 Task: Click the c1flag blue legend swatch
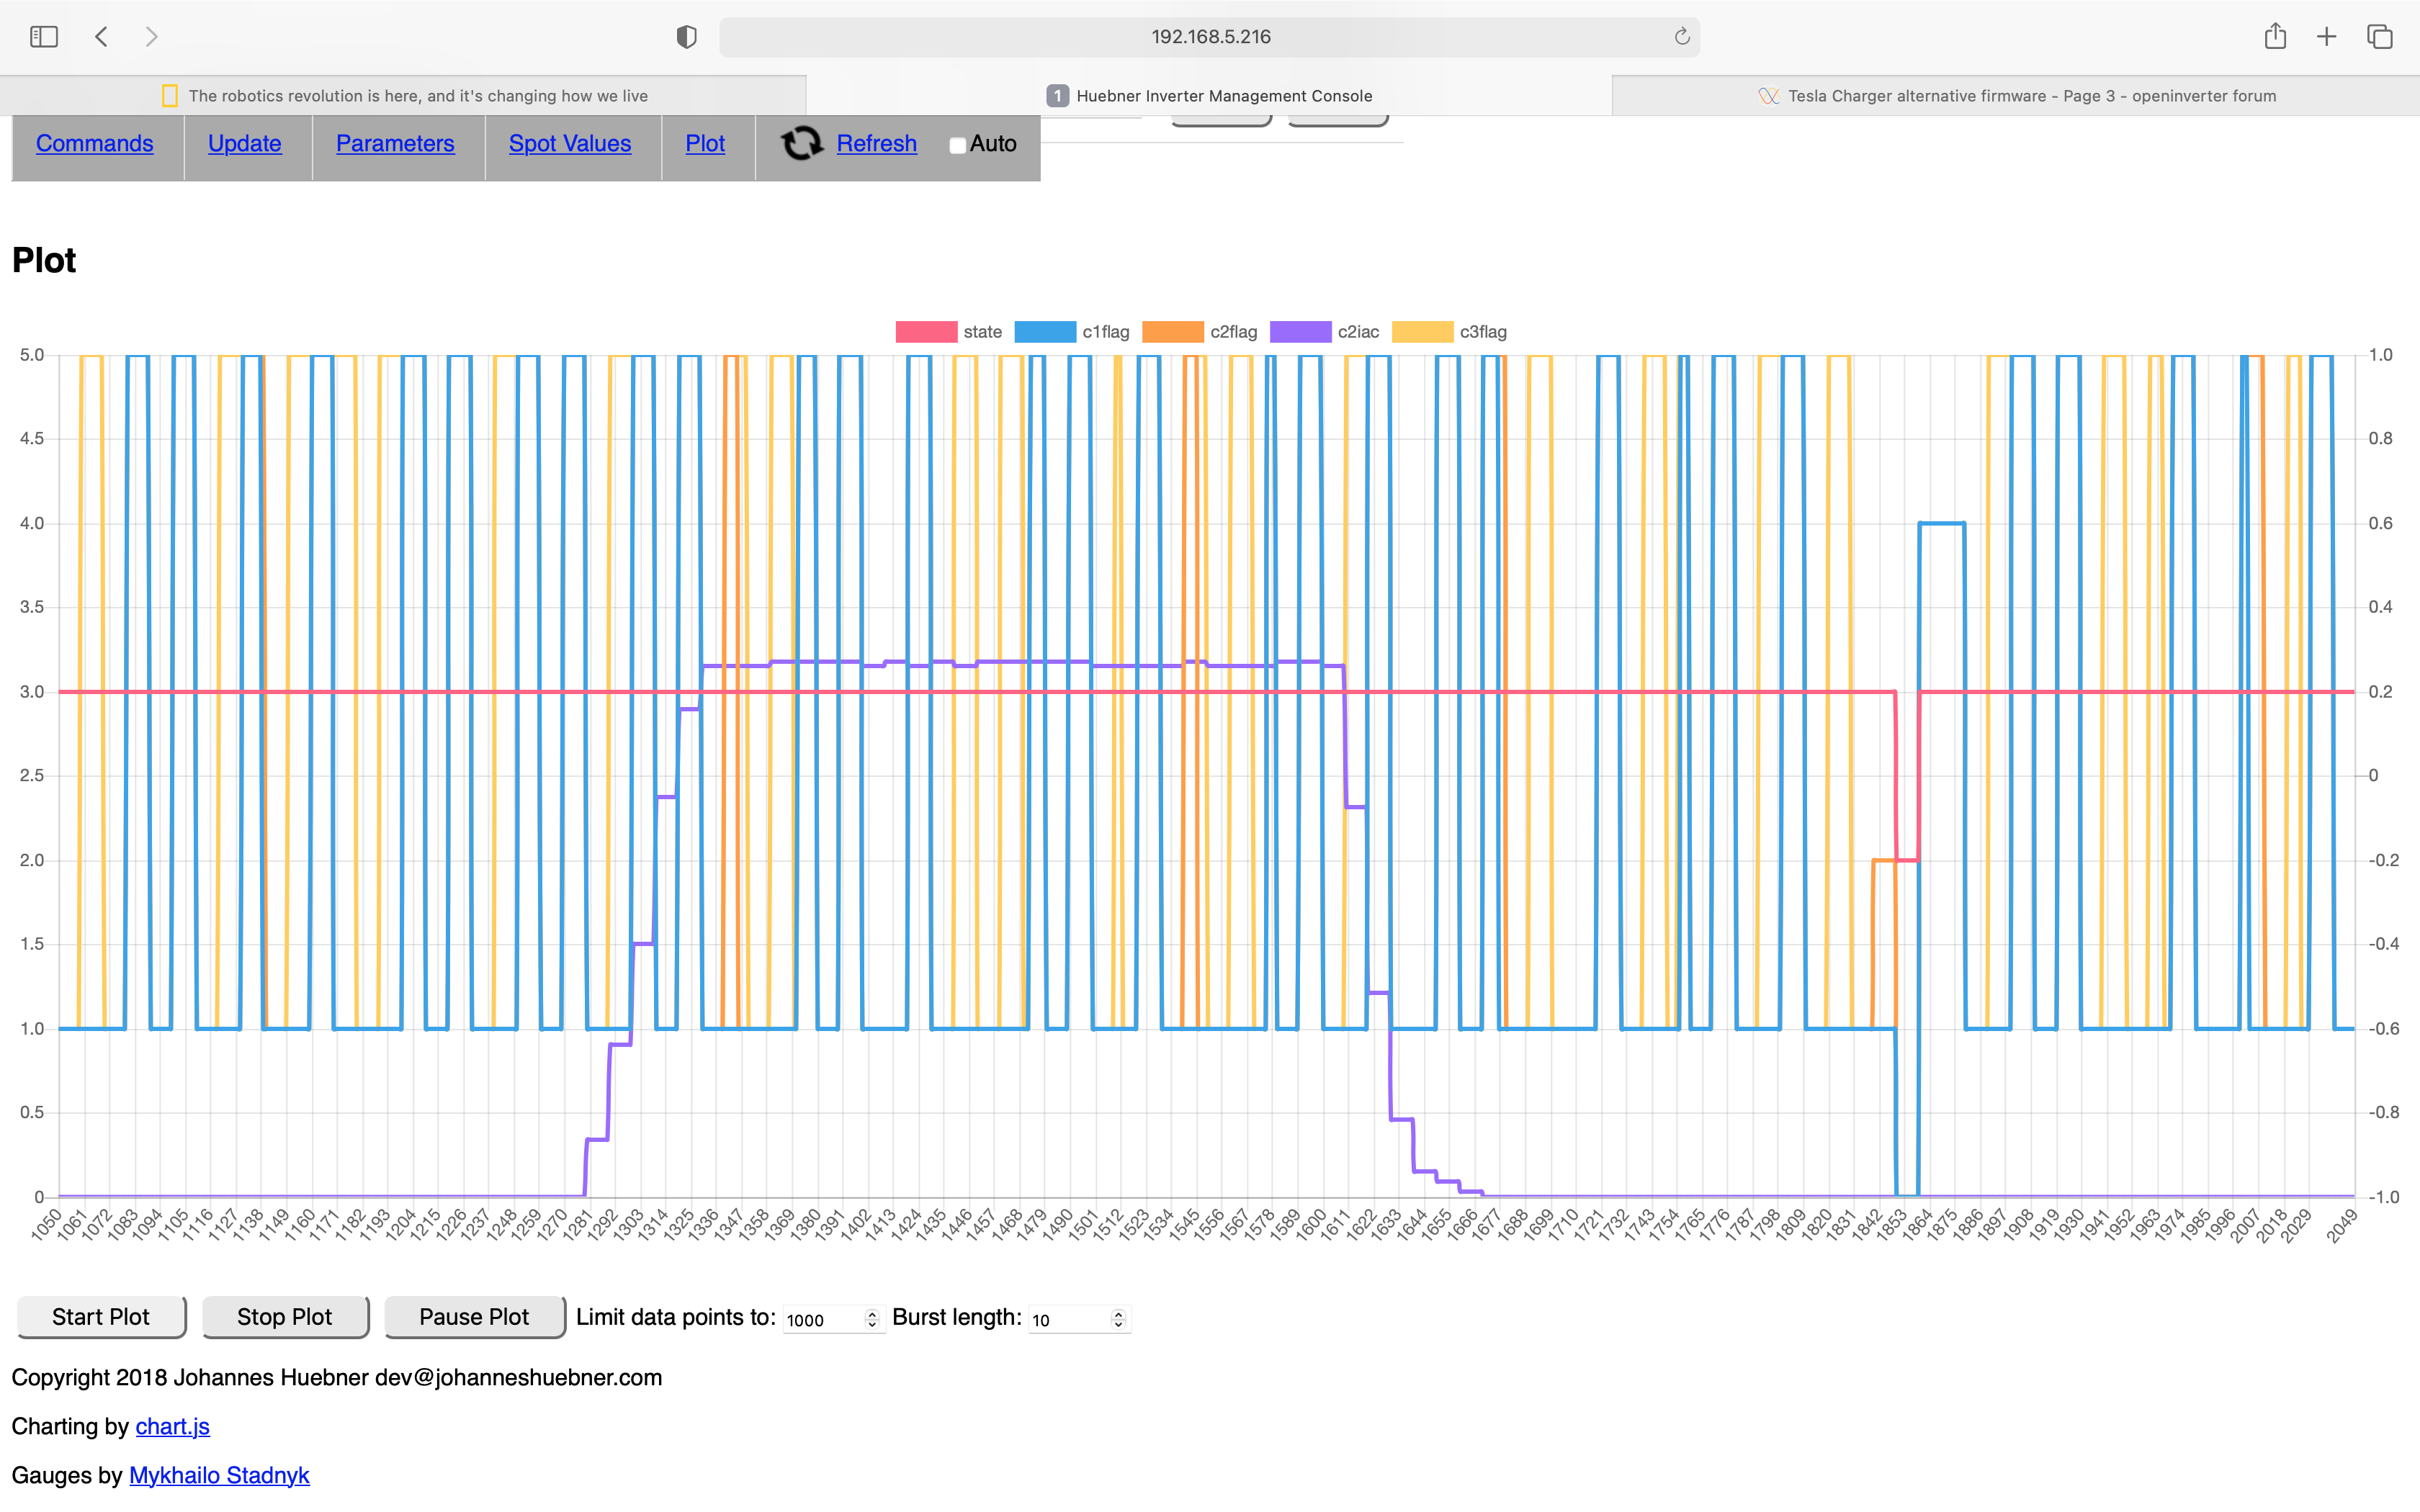click(x=1045, y=332)
